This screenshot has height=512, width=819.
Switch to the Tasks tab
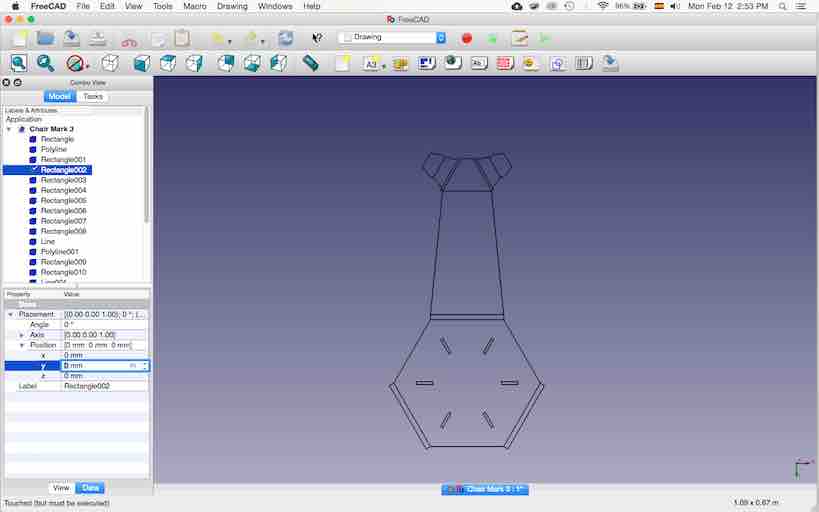pos(92,97)
